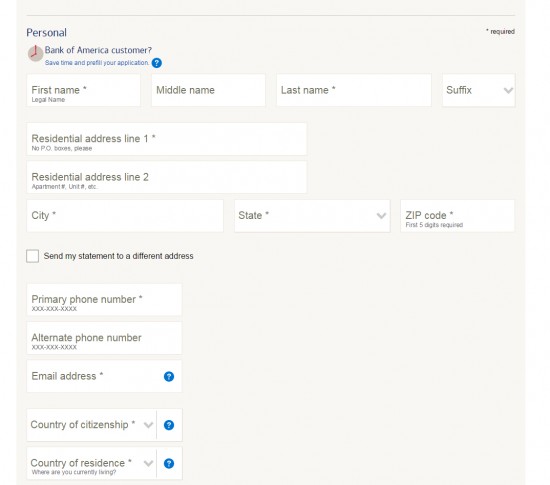Image resolution: width=550 pixels, height=485 pixels.
Task: Focus the First name field
Action: click(83, 90)
